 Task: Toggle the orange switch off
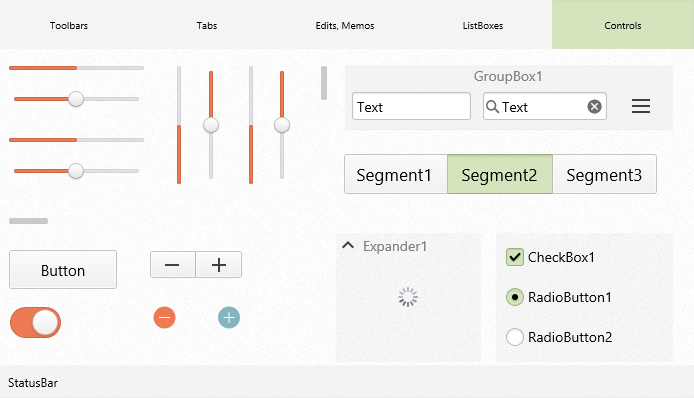(35, 322)
